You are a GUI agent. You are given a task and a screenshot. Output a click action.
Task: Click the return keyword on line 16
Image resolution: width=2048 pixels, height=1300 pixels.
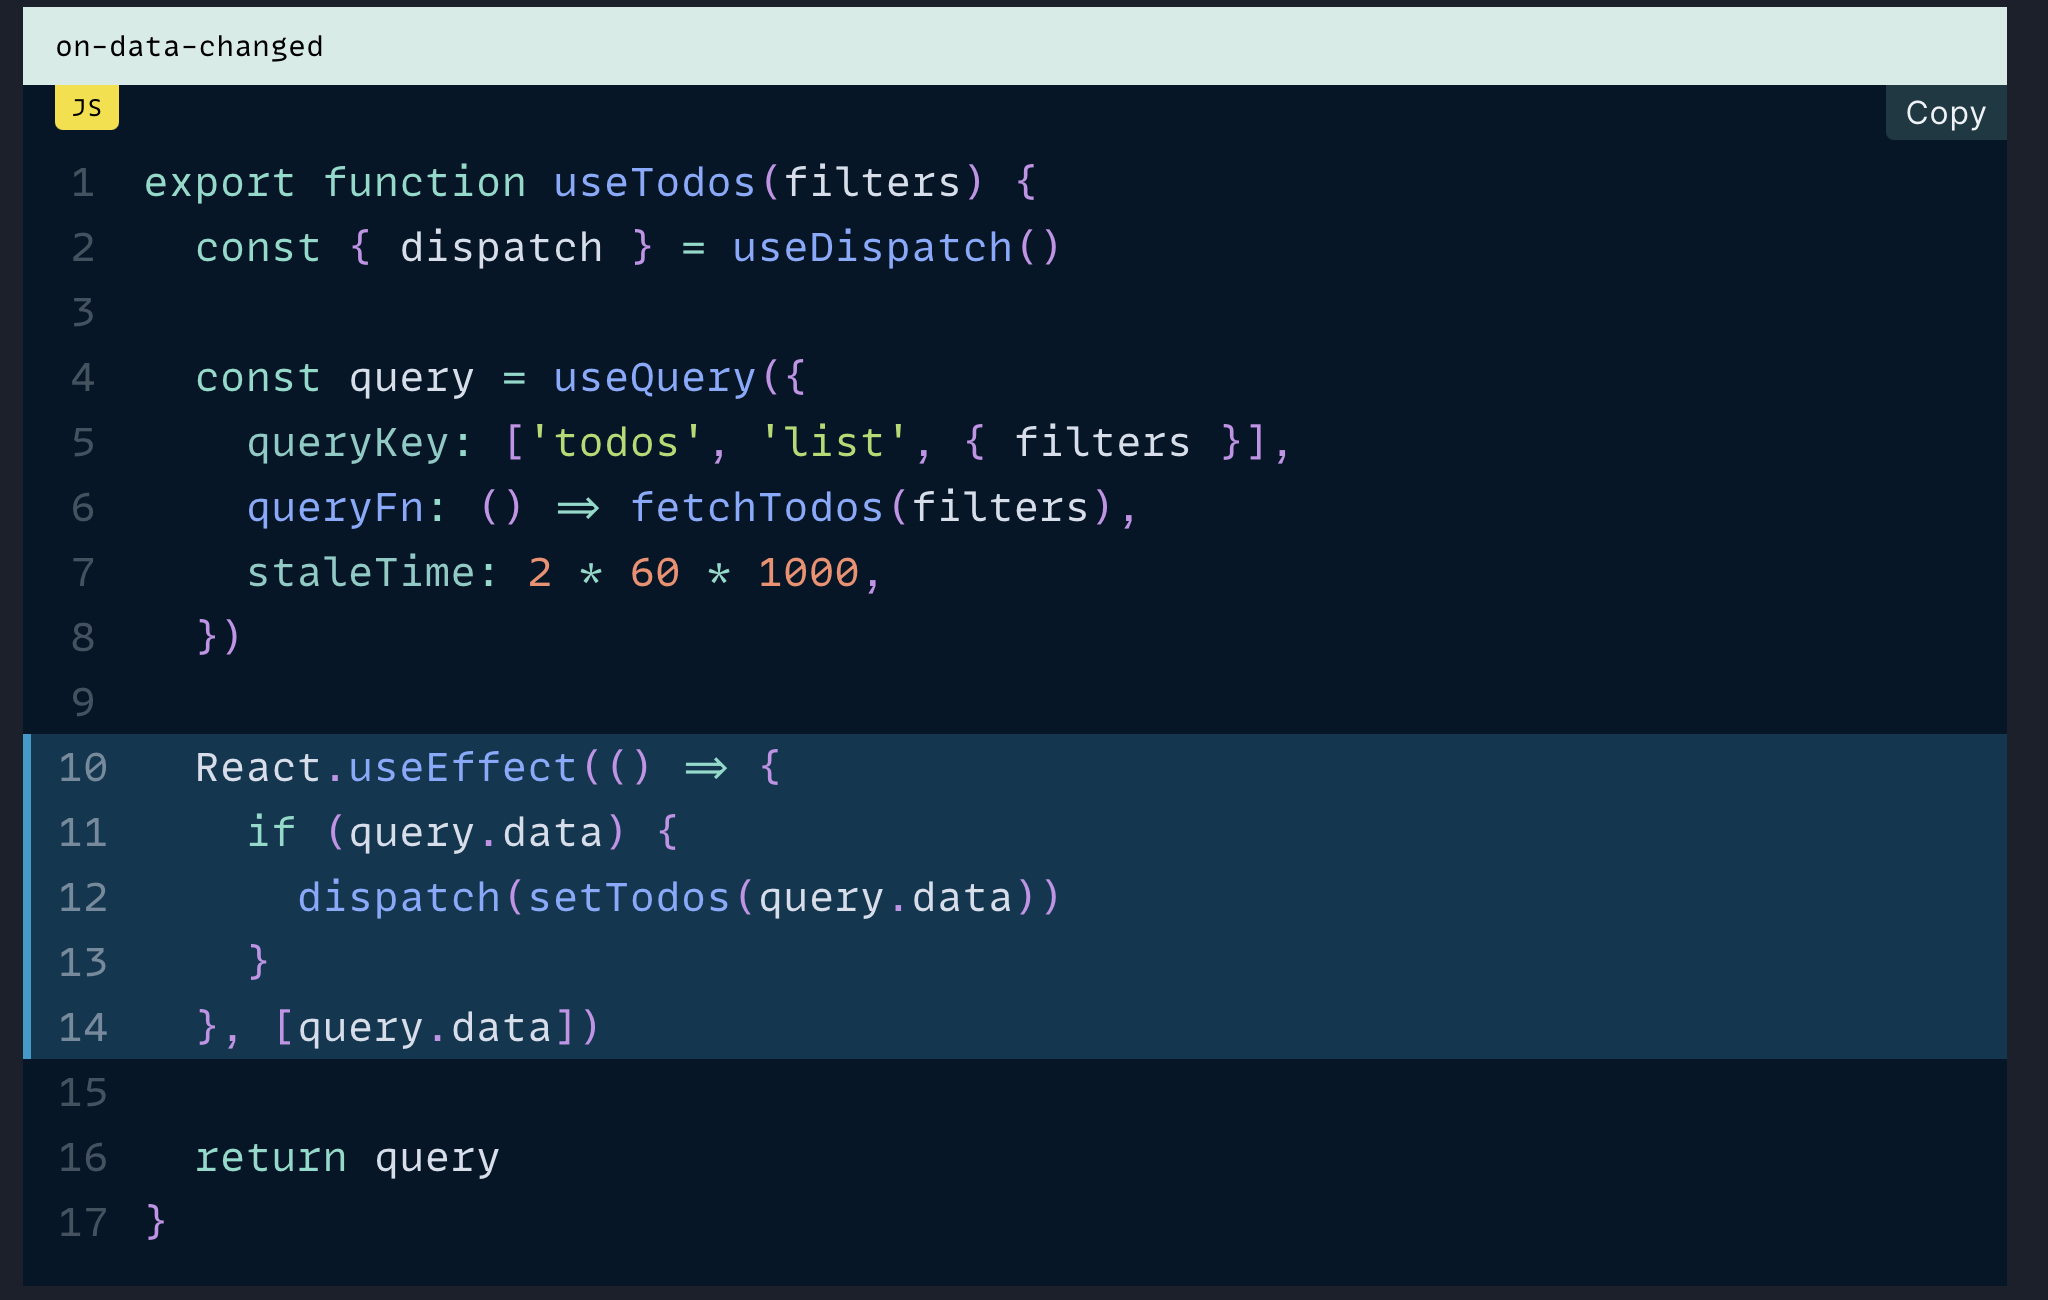pos(271,1158)
